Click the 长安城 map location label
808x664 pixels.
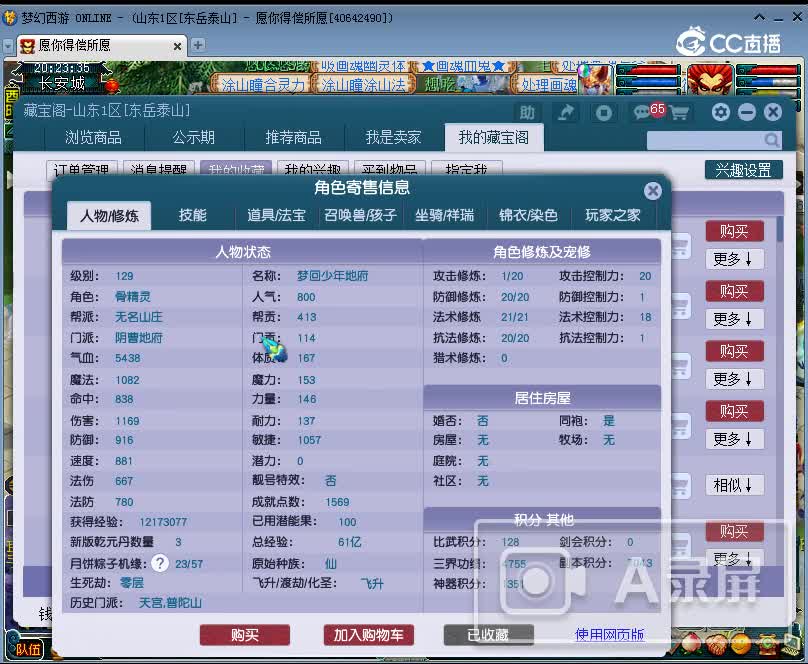click(x=61, y=83)
